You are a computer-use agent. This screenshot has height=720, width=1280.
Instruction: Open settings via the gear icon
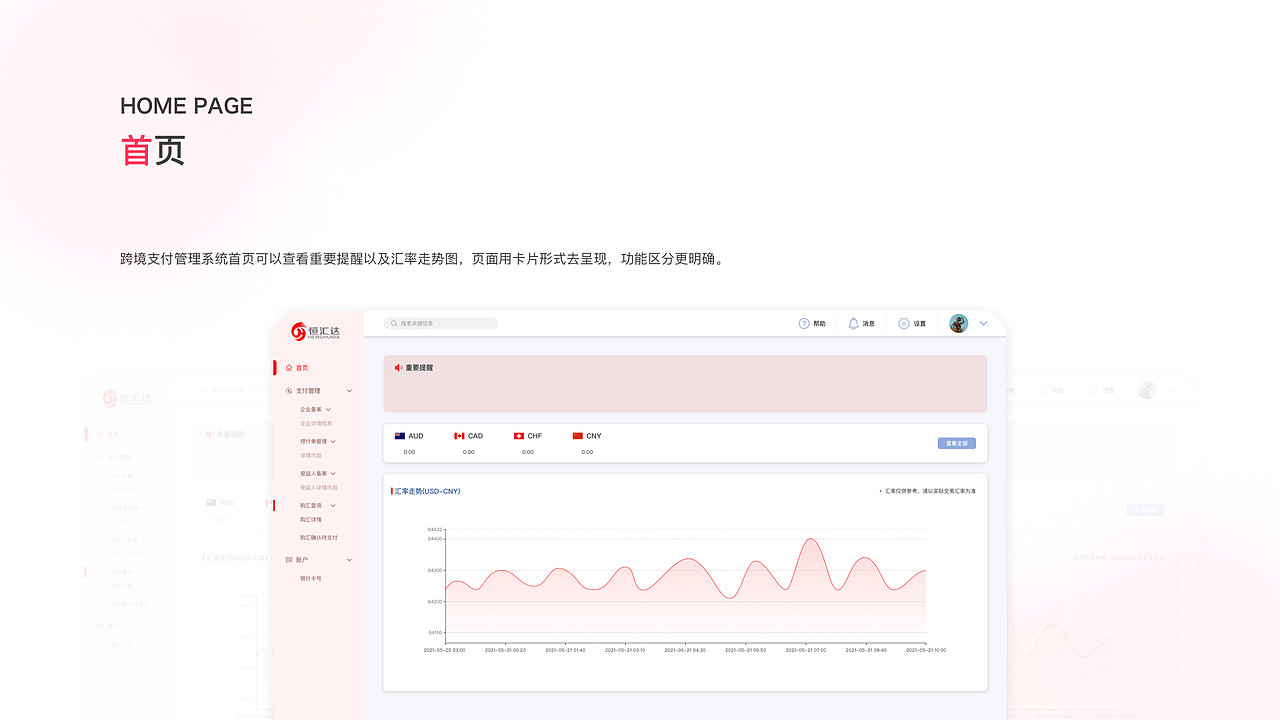tap(904, 324)
